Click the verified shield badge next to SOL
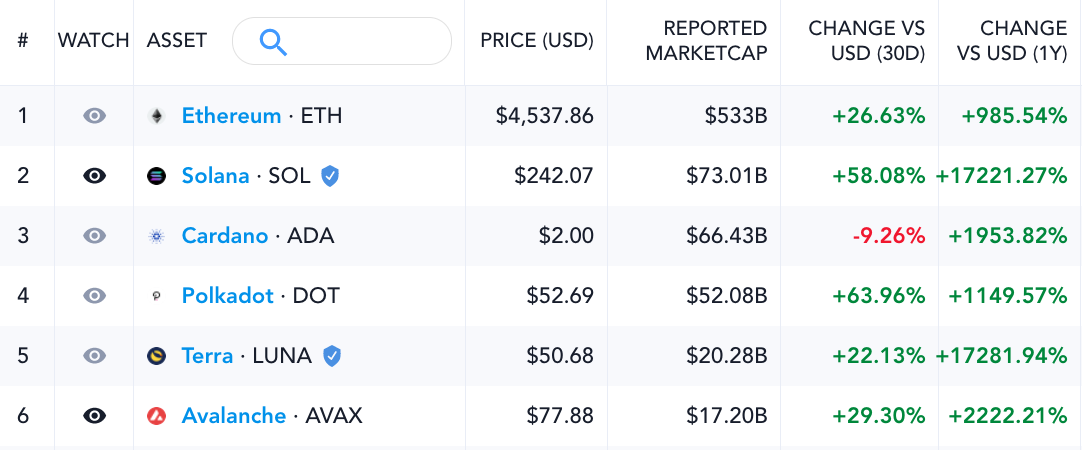 (331, 176)
